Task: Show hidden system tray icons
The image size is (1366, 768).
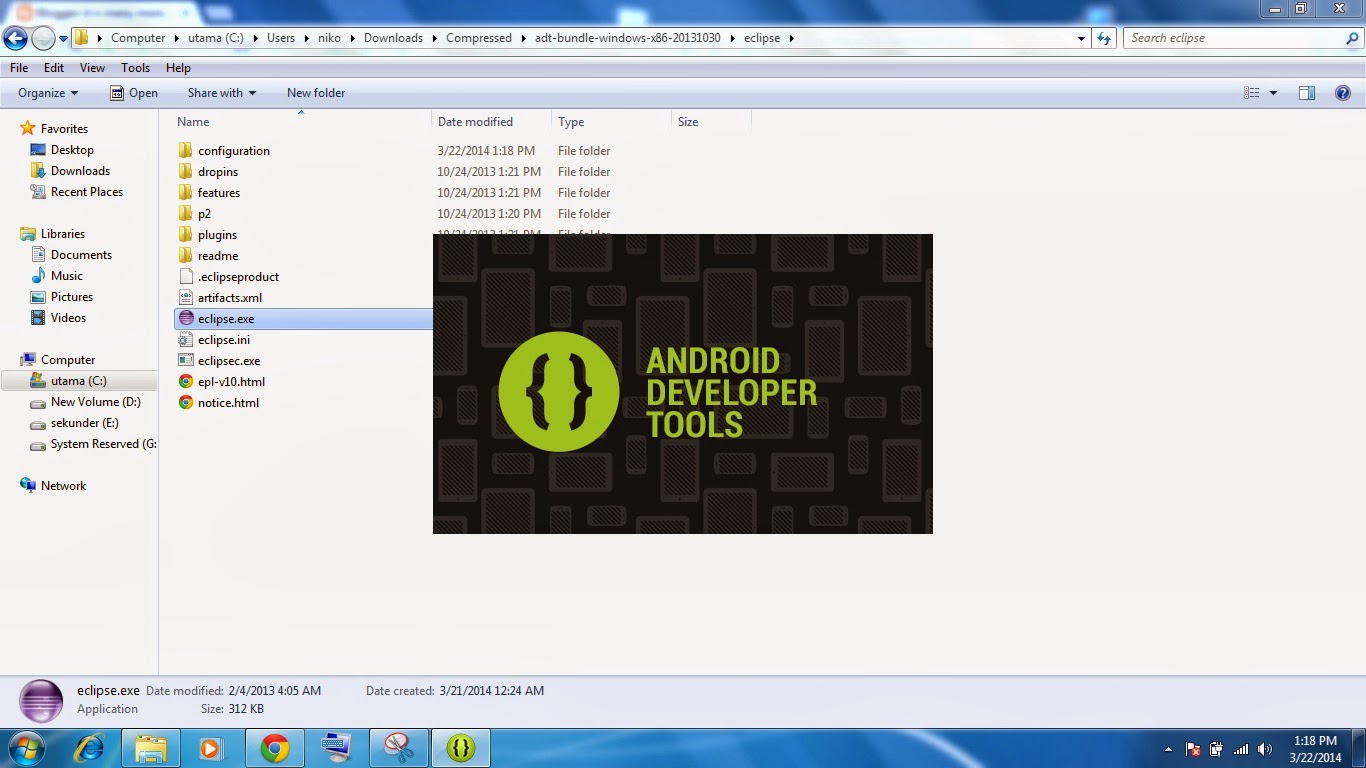Action: [x=1169, y=749]
